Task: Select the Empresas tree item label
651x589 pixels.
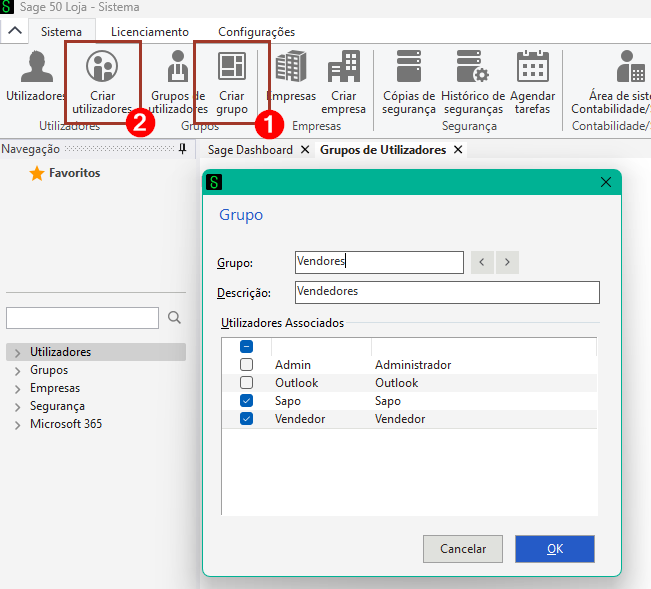Action: (55, 388)
